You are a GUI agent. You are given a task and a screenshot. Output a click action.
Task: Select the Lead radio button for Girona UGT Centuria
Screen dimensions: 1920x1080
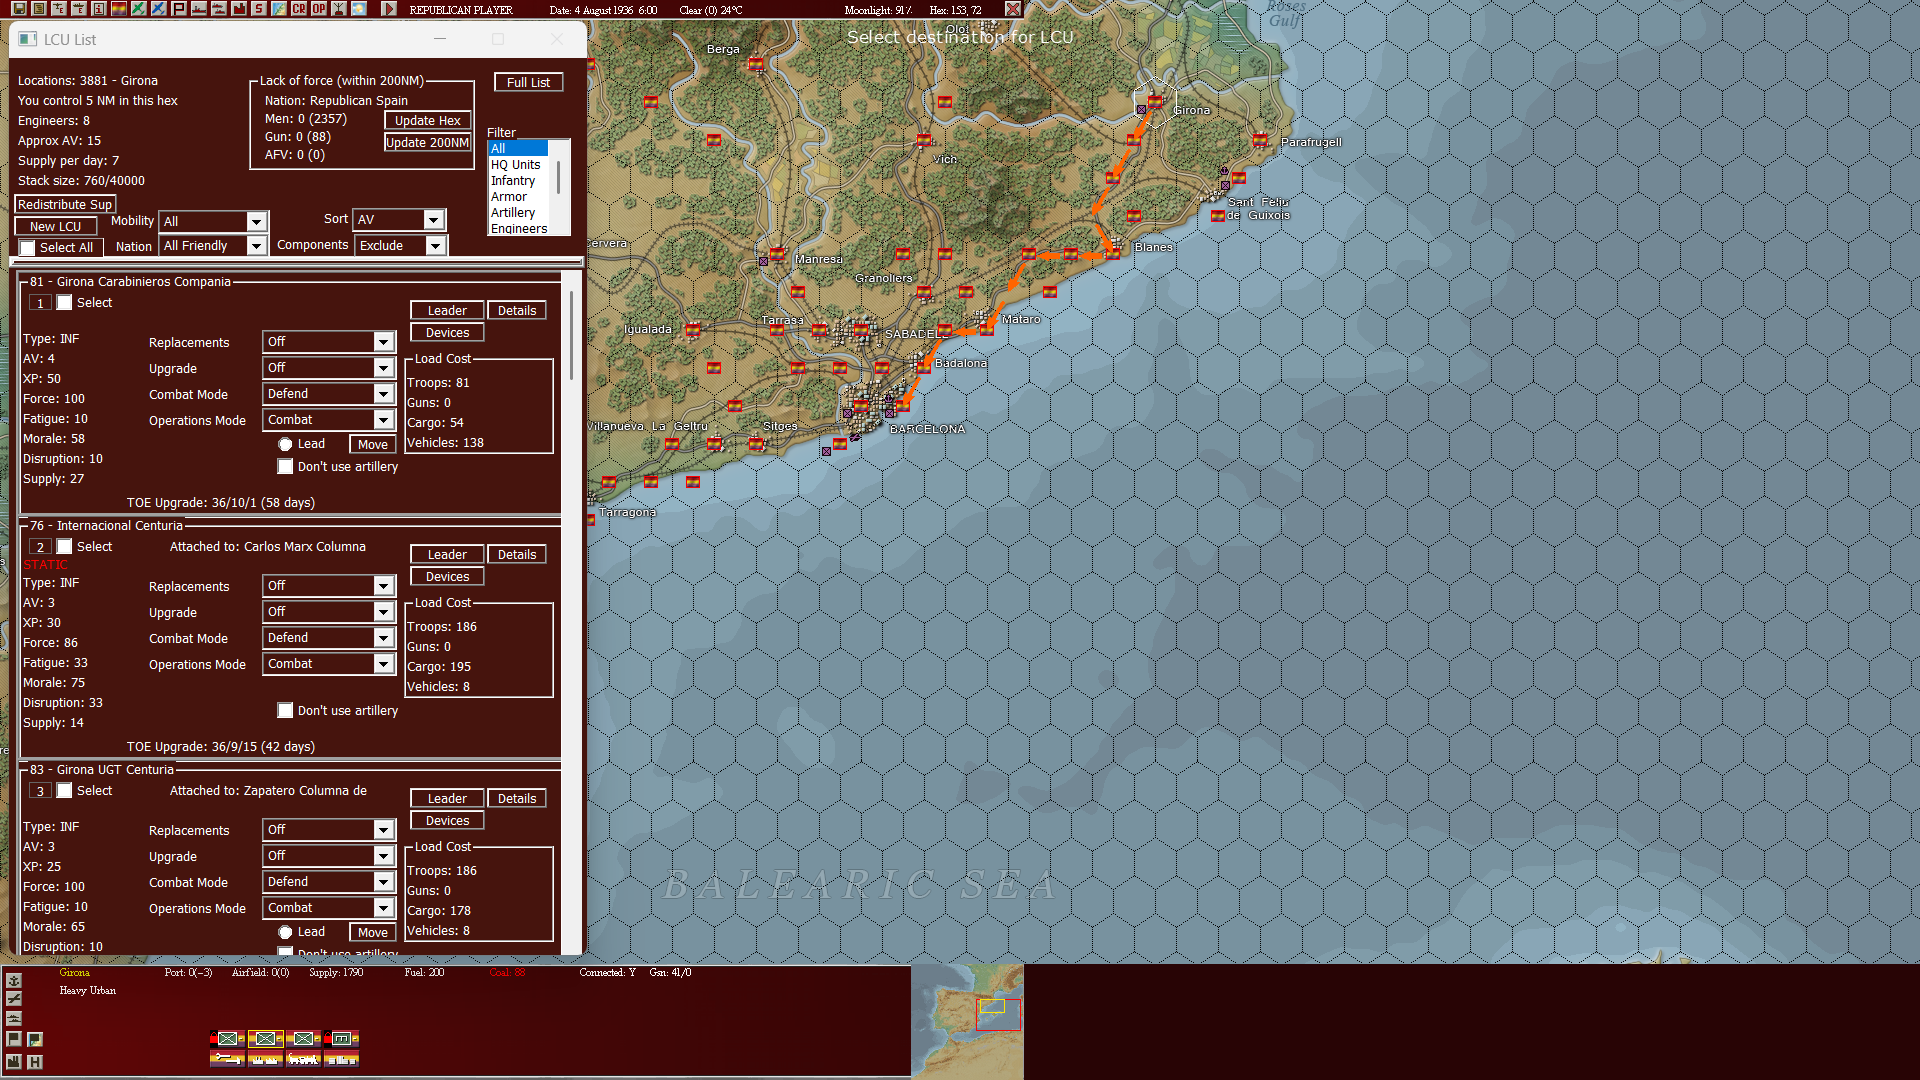click(287, 931)
